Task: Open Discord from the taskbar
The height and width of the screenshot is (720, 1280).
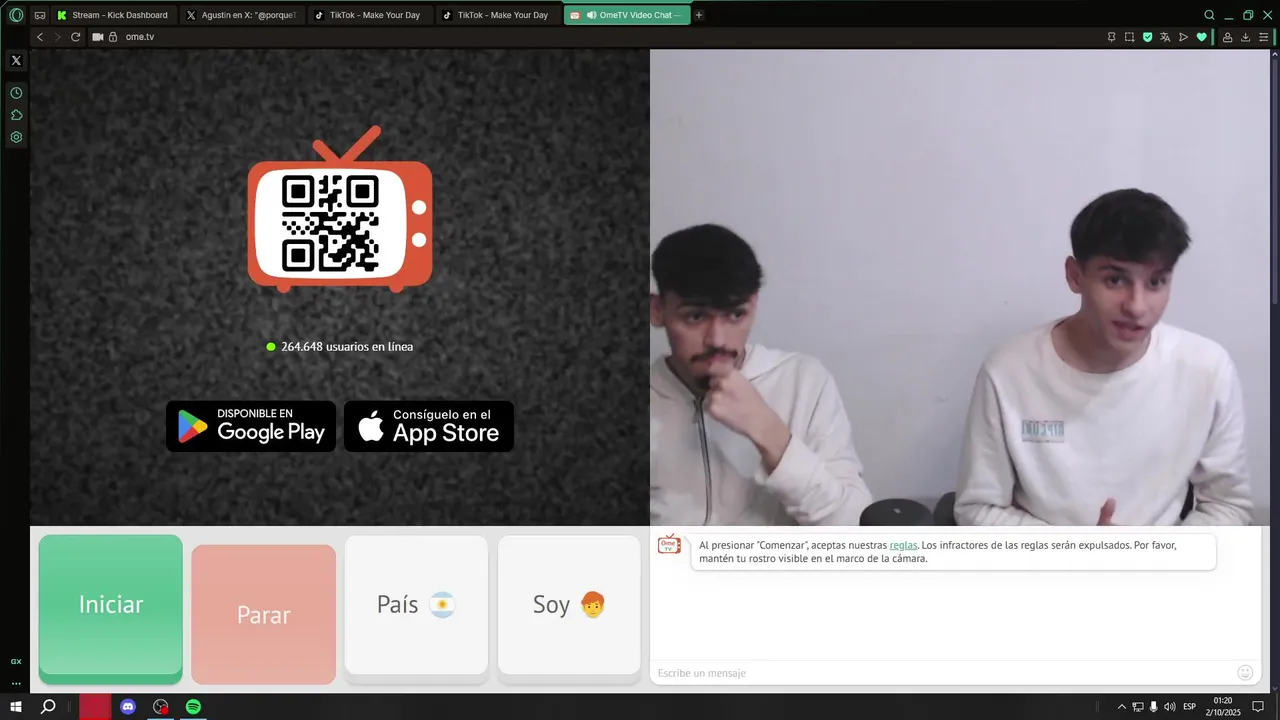Action: pyautogui.click(x=128, y=707)
